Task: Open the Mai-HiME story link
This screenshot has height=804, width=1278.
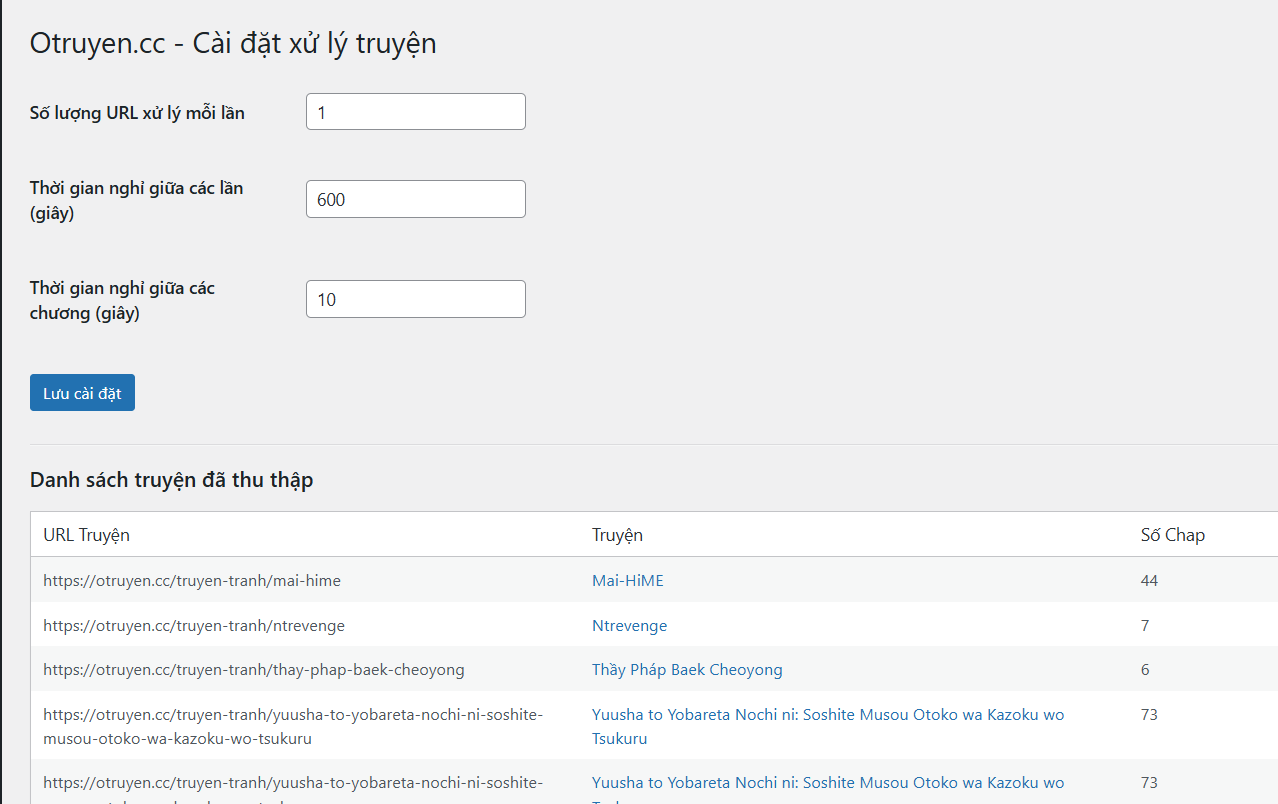Action: coord(628,580)
